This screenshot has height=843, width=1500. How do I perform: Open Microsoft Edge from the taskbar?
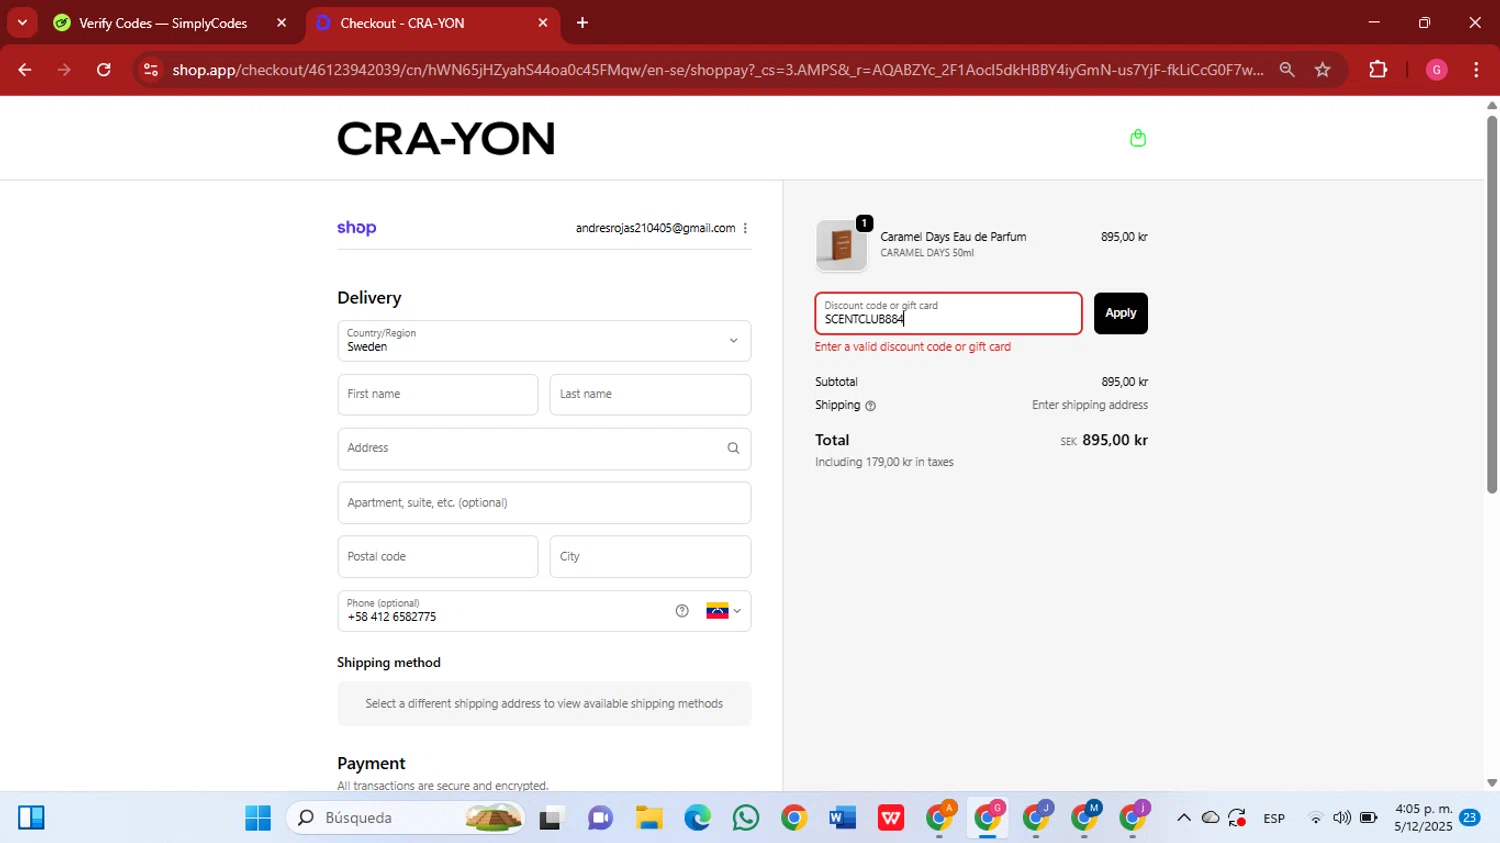(697, 818)
